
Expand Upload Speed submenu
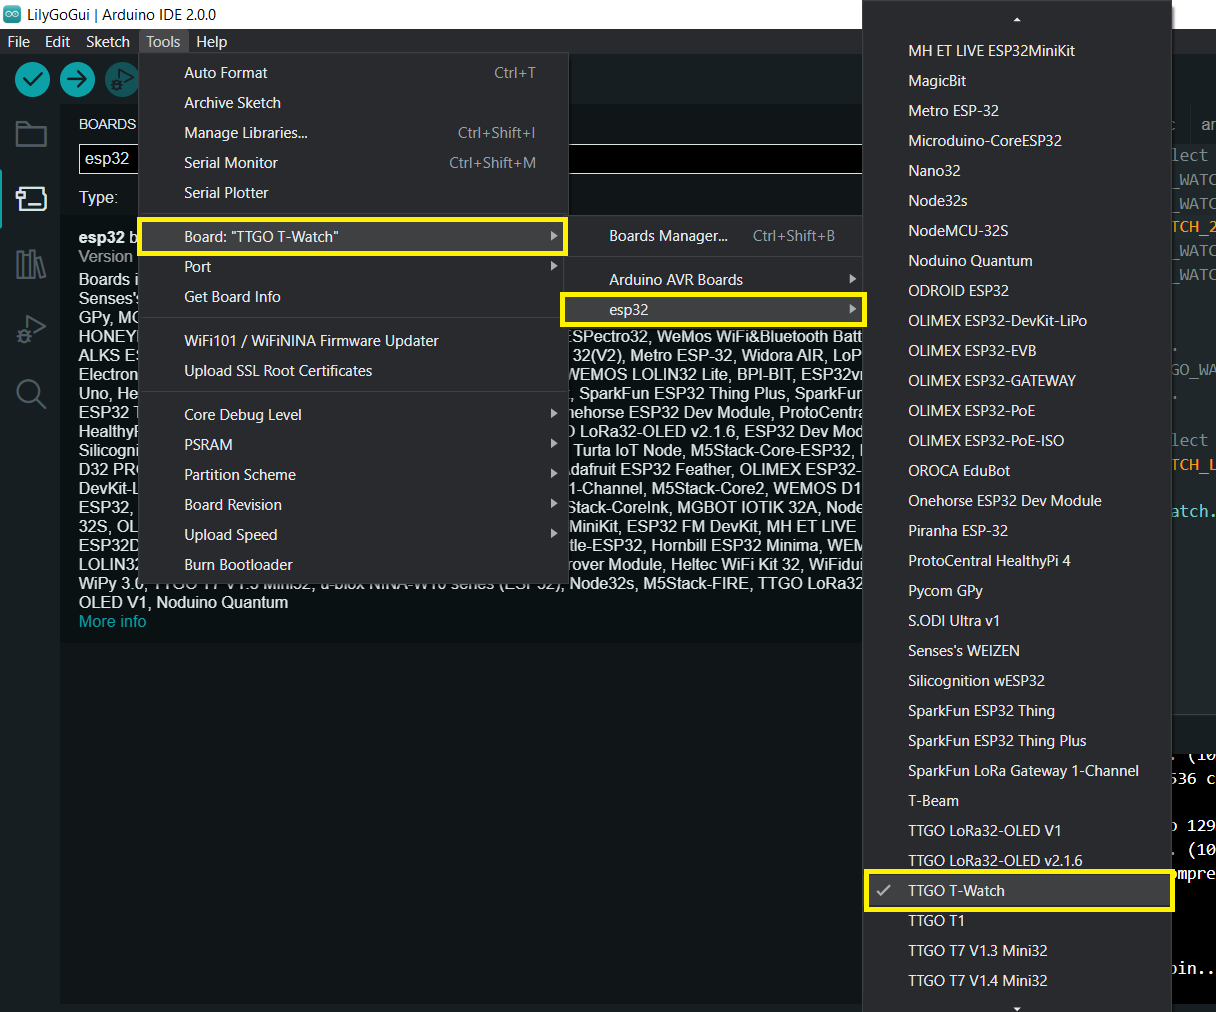click(353, 534)
